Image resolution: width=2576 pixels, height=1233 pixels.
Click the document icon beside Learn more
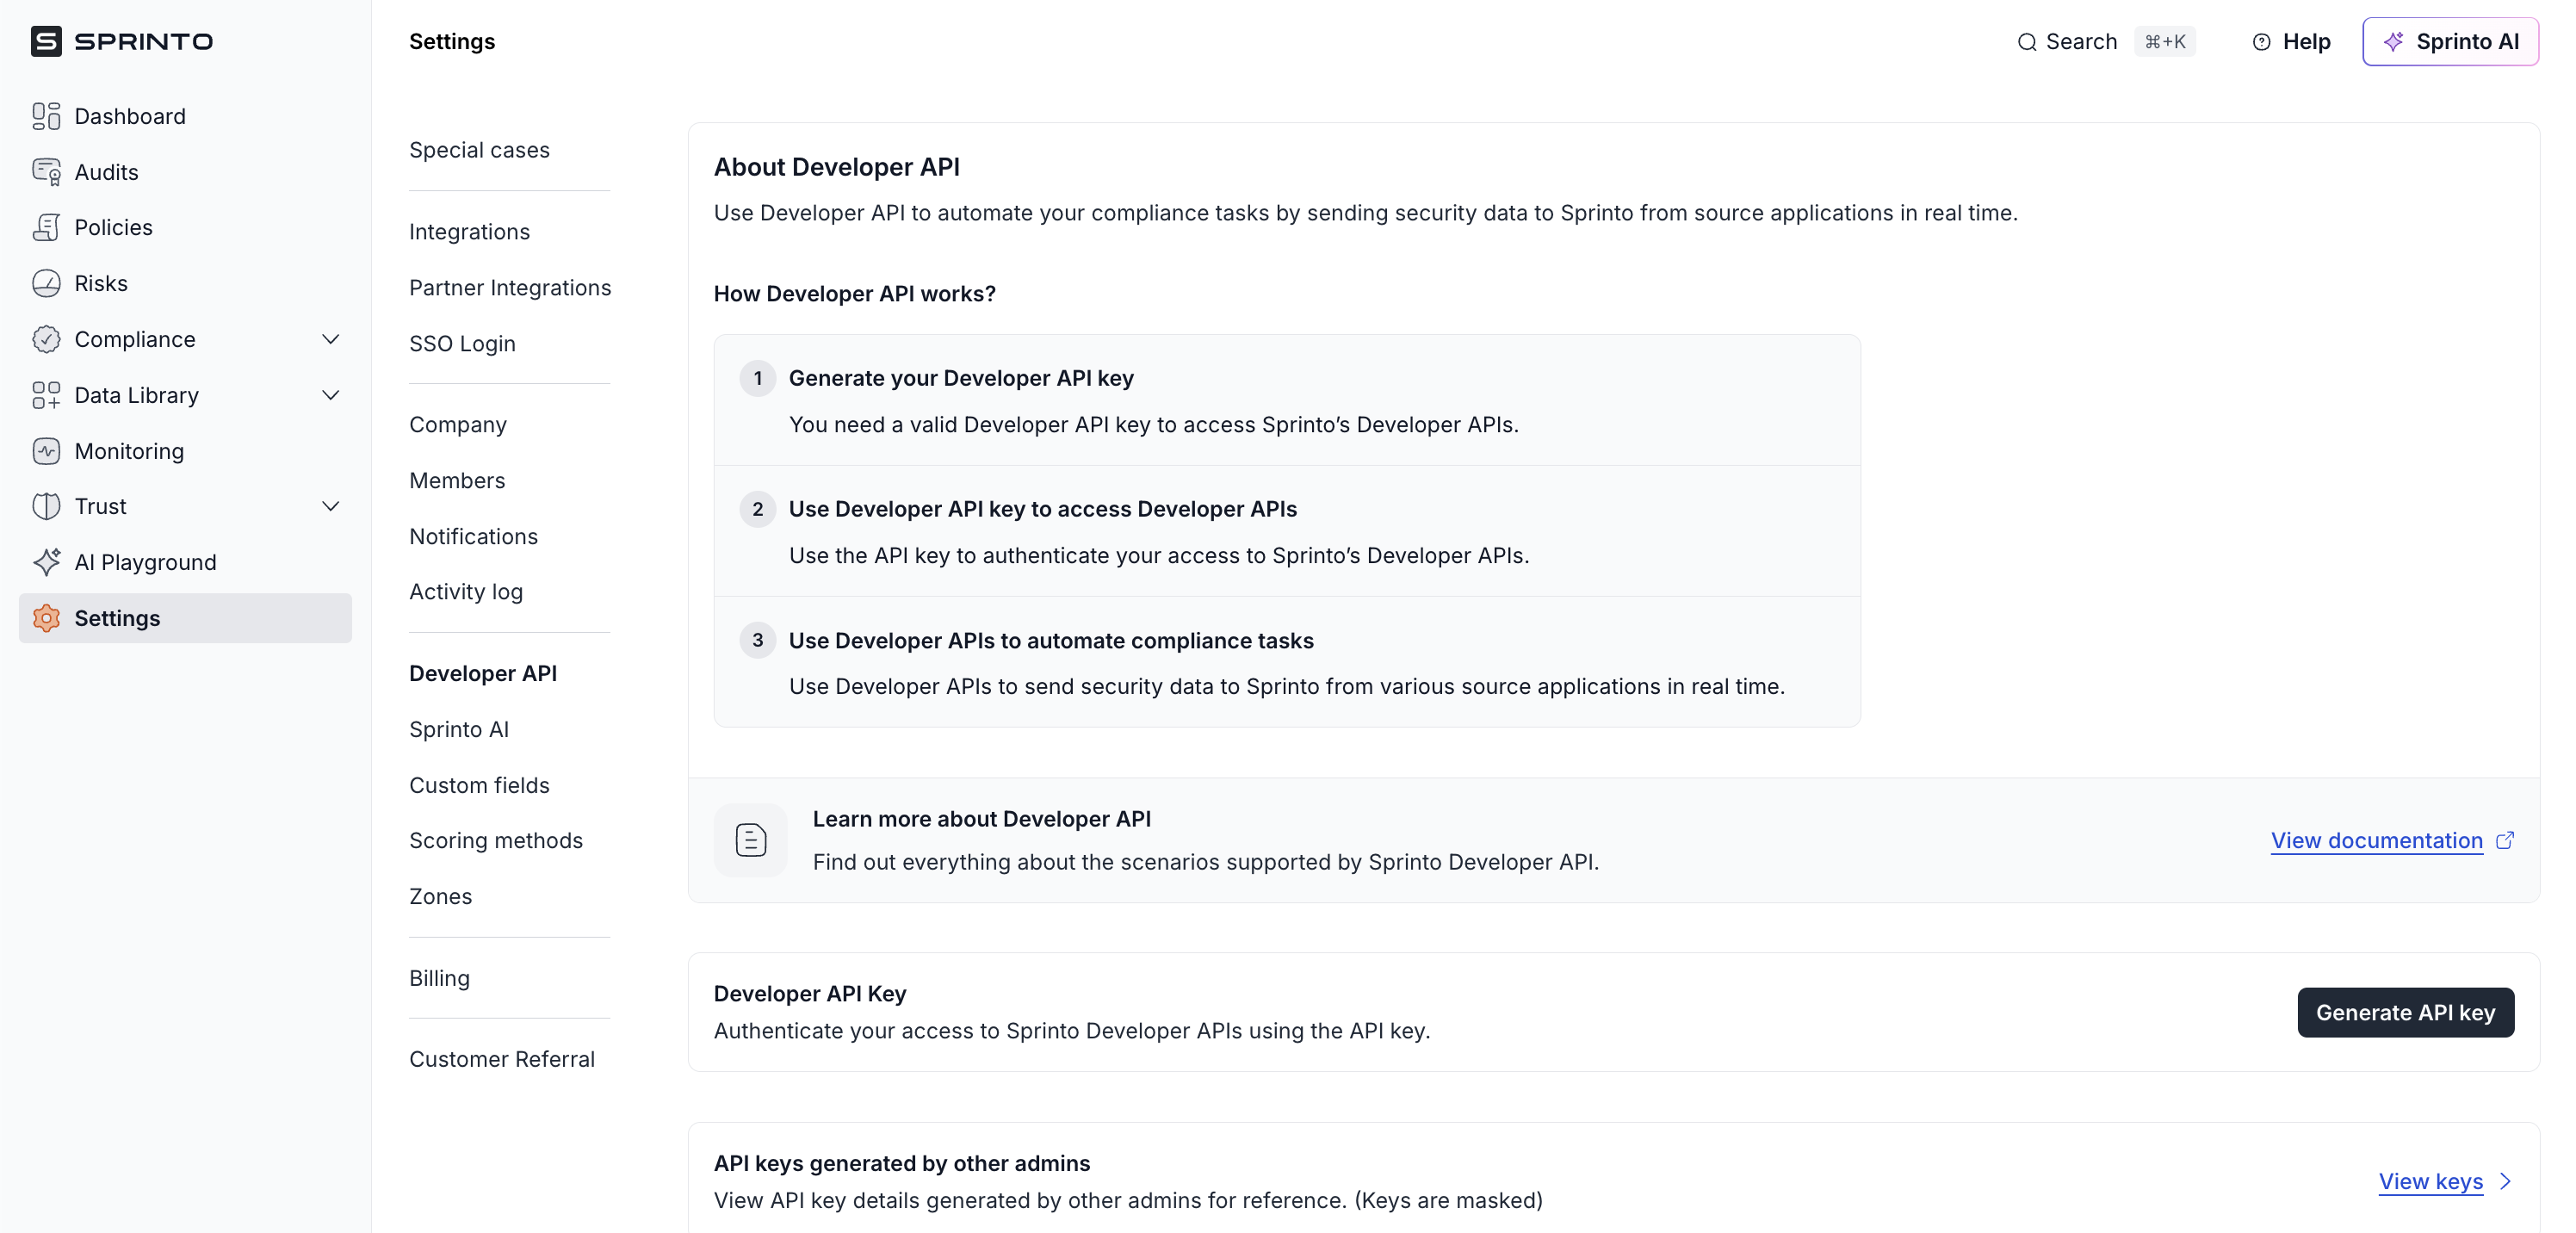pyautogui.click(x=750, y=840)
